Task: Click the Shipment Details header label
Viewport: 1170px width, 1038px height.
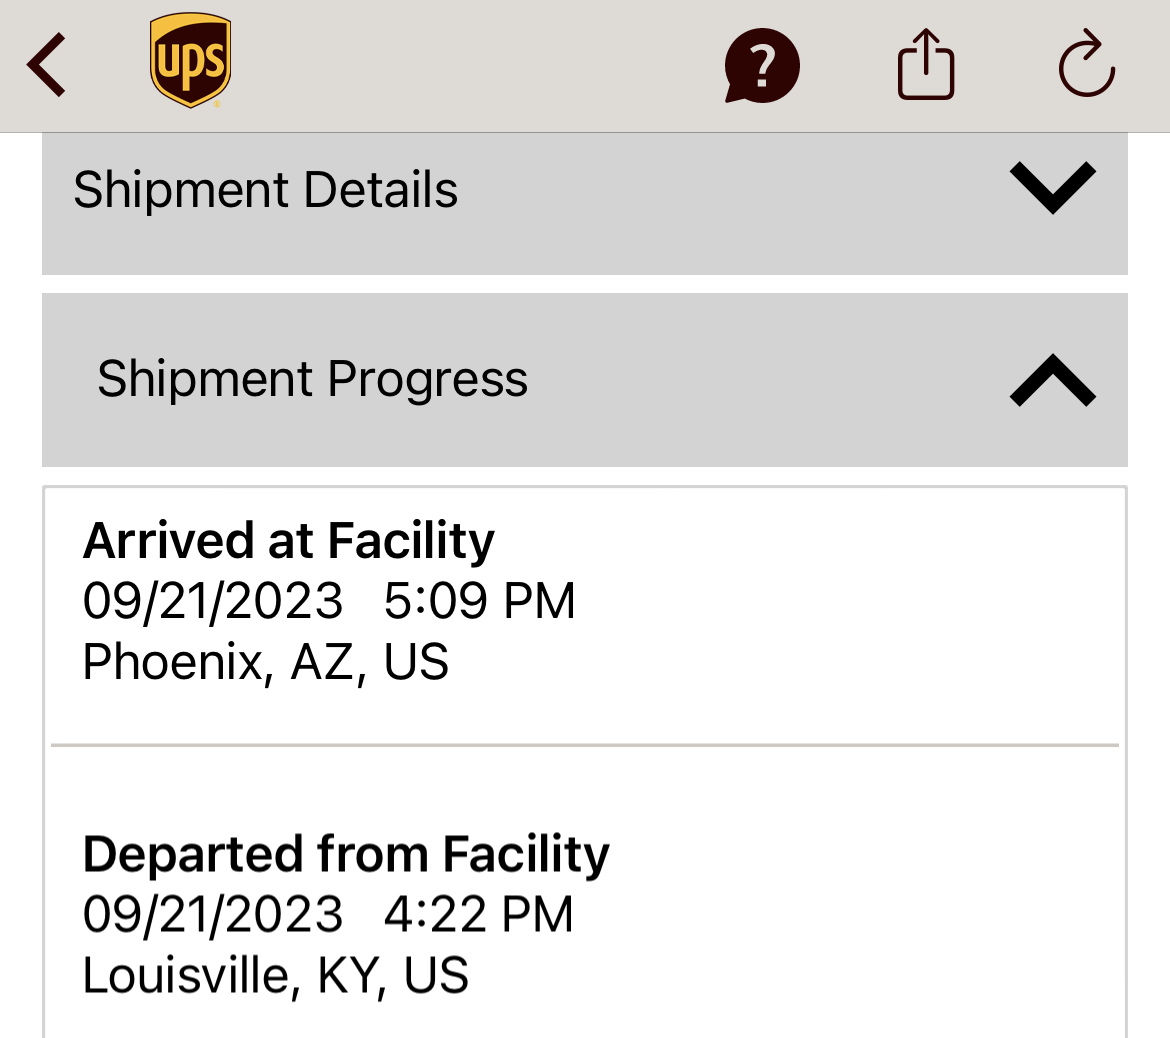Action: coord(266,190)
